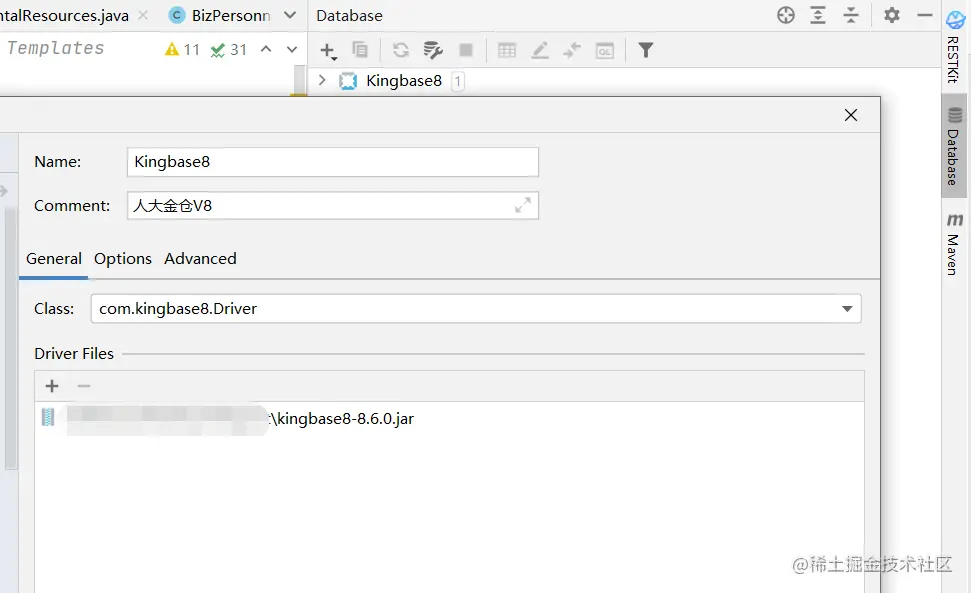The height and width of the screenshot is (593, 971).
Task: Expand the Comment field with the arrows icon
Action: pyautogui.click(x=521, y=205)
